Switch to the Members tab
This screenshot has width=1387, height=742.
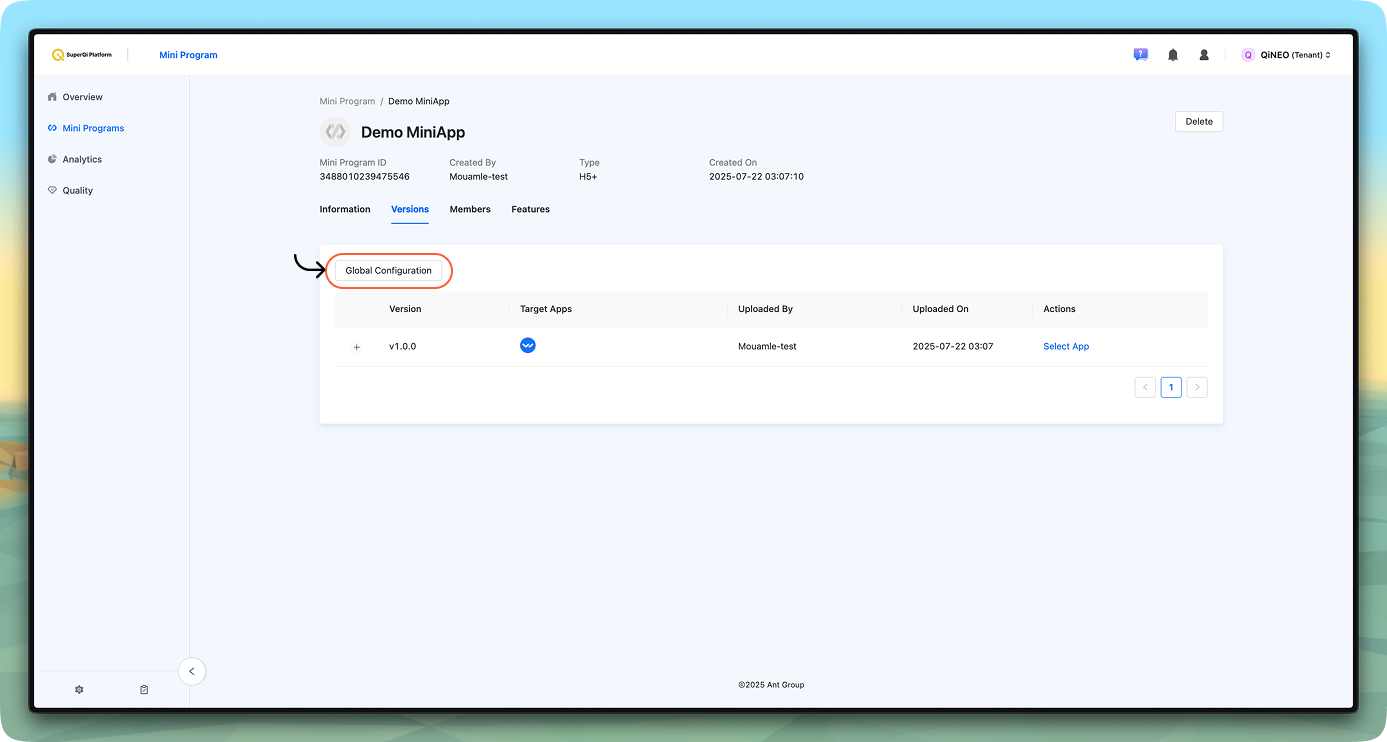click(x=470, y=209)
